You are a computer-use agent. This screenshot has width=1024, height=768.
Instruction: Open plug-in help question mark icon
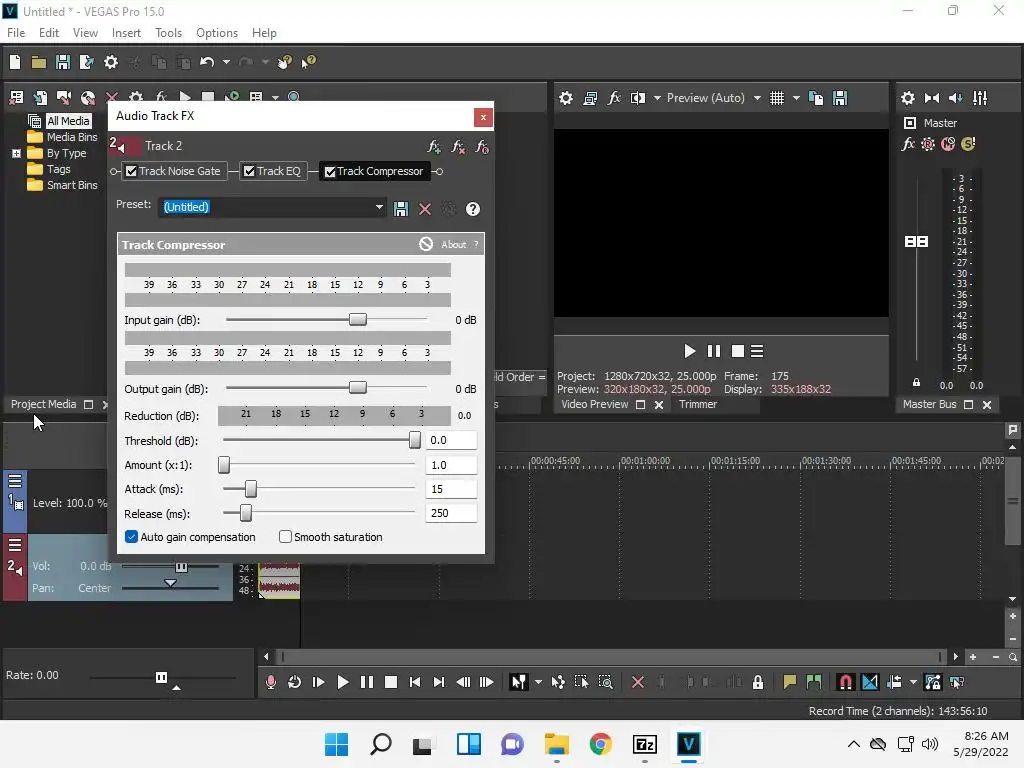473,209
